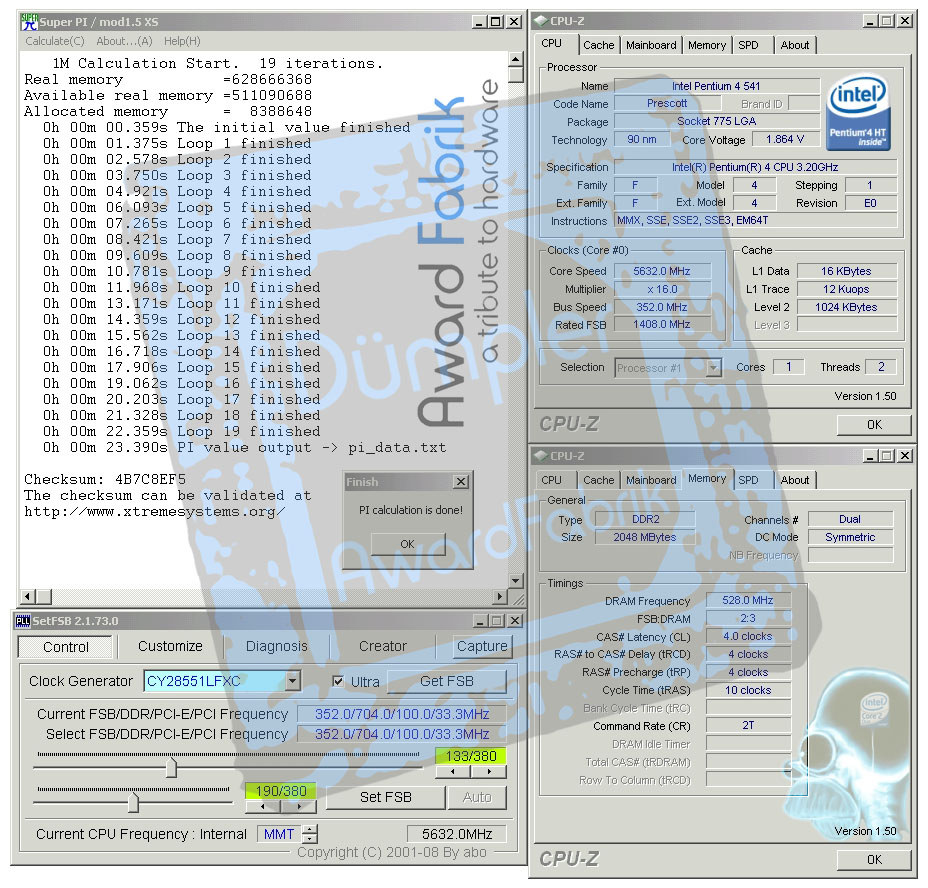
Task: Switch to Mainboard tab in bottom CPU-Z
Action: click(x=651, y=480)
